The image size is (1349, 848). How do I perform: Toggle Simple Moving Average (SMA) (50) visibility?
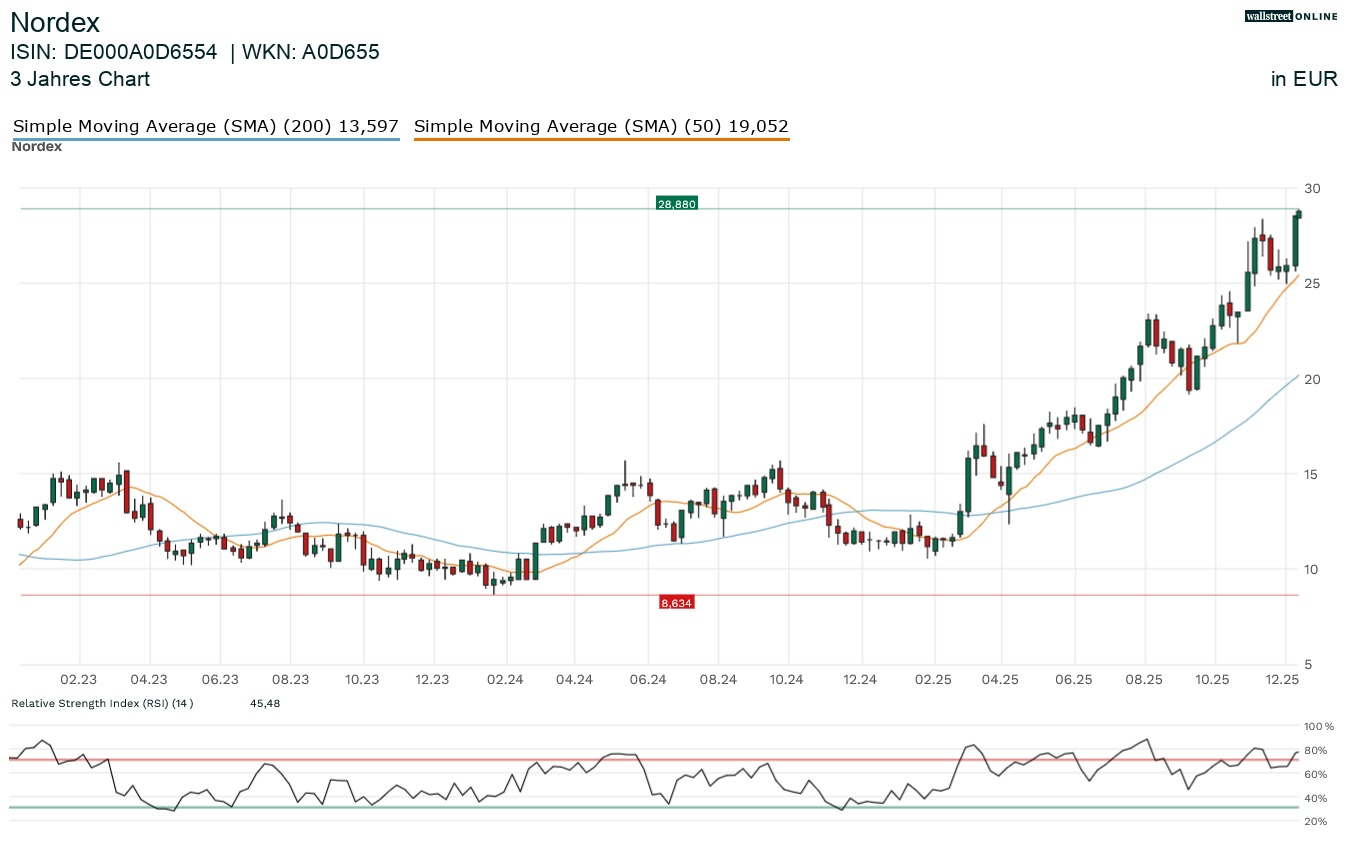[x=601, y=126]
